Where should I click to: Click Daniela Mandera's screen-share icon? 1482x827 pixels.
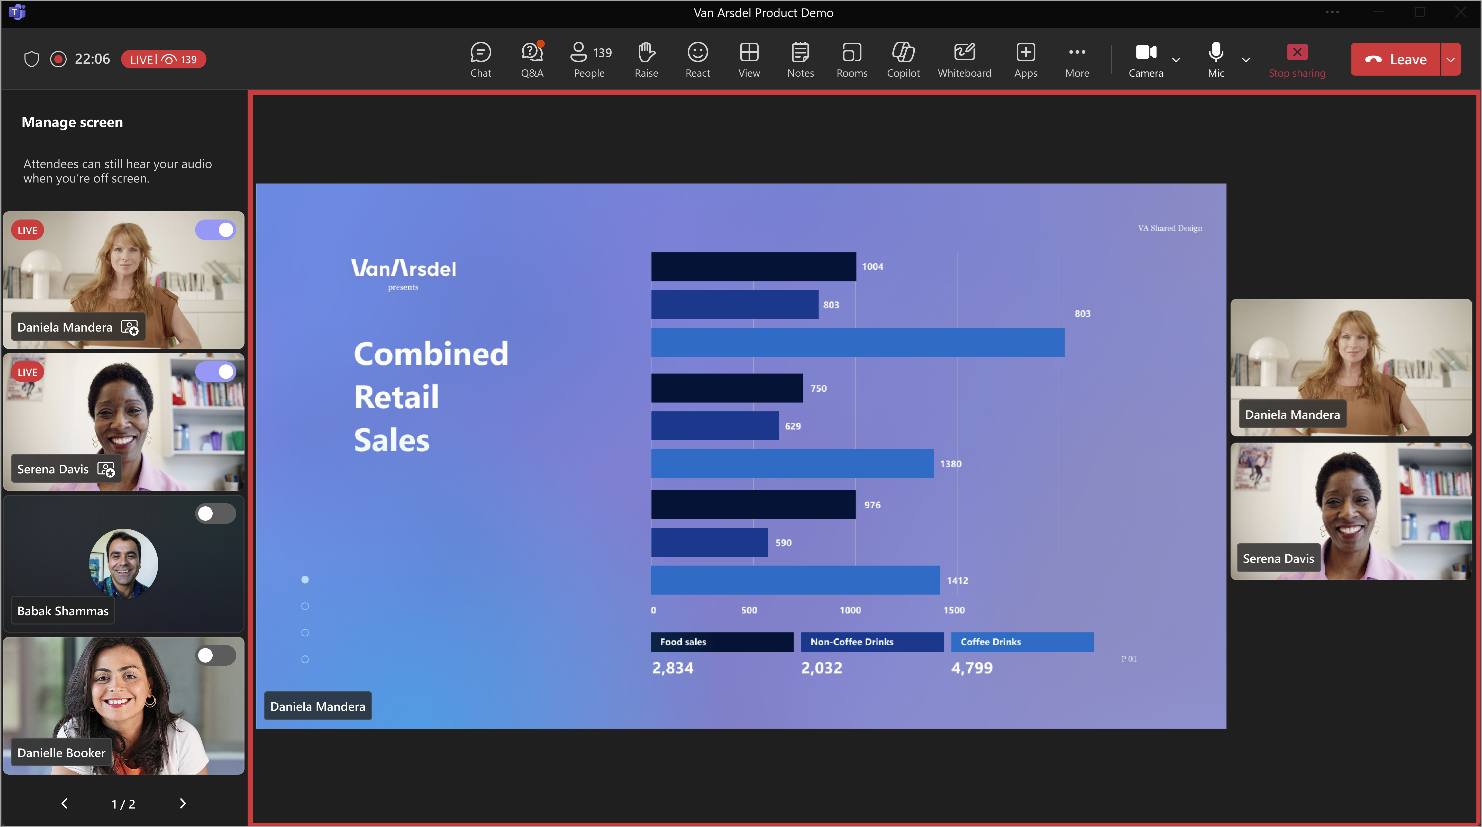130,327
